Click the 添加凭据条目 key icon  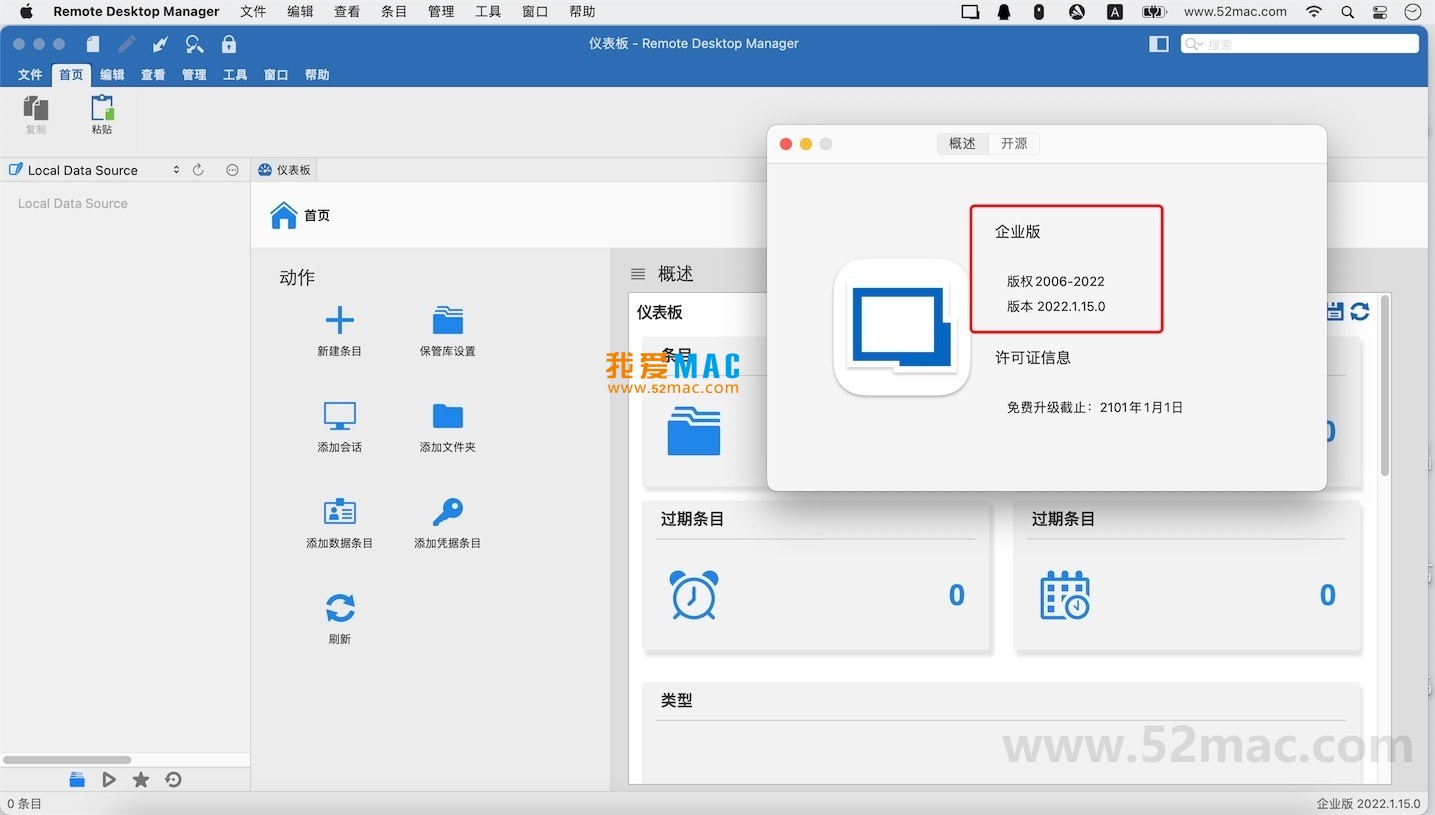(447, 512)
